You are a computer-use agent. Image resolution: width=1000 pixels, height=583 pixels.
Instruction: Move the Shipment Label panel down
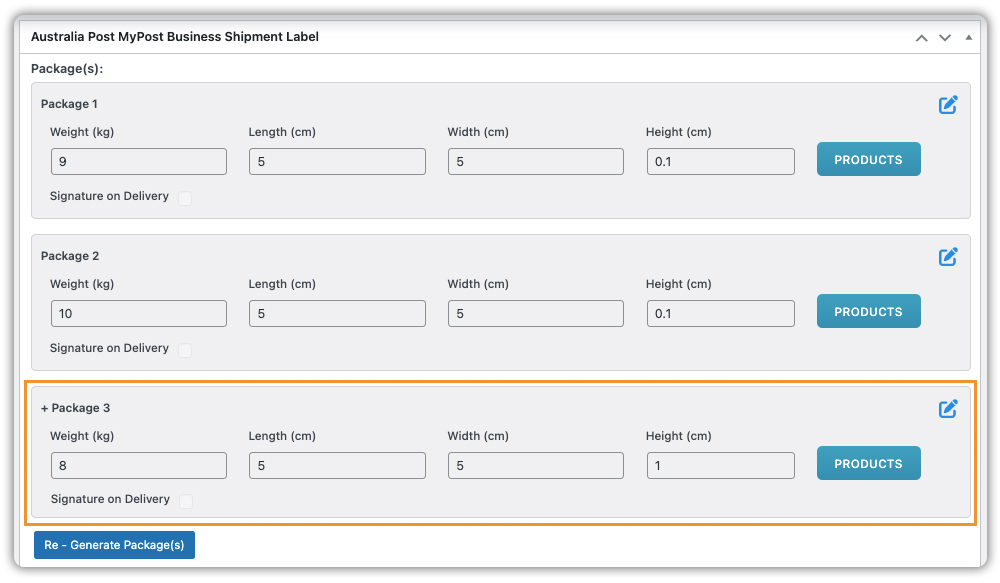click(945, 38)
